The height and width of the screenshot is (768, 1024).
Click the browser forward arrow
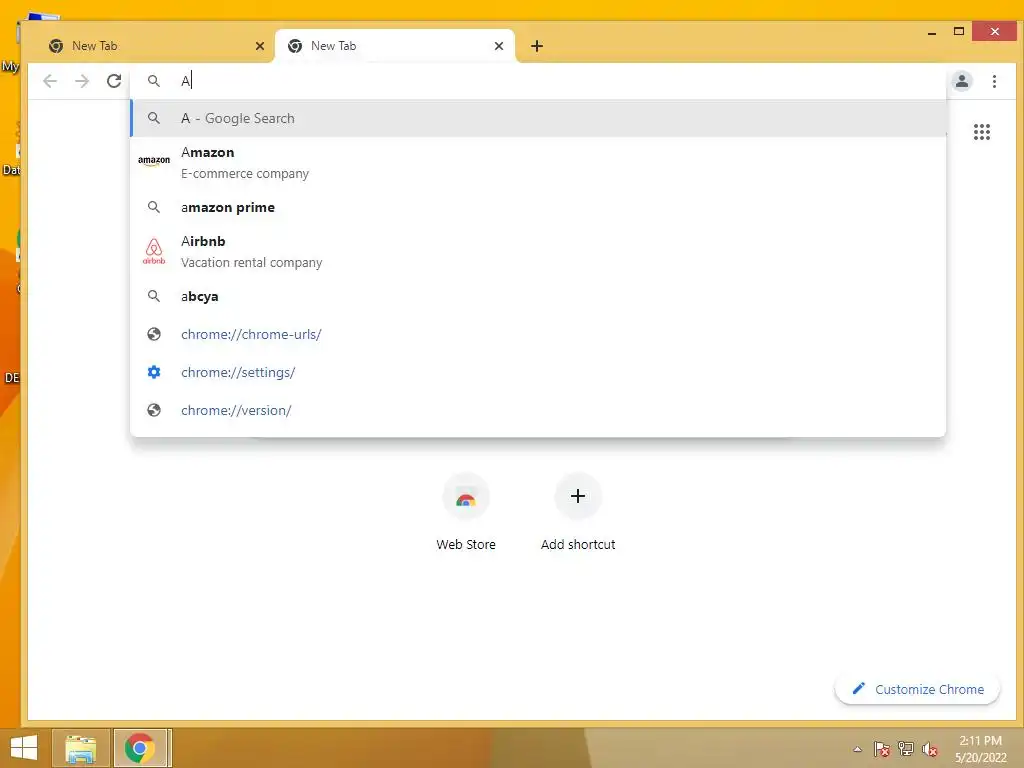tap(82, 81)
